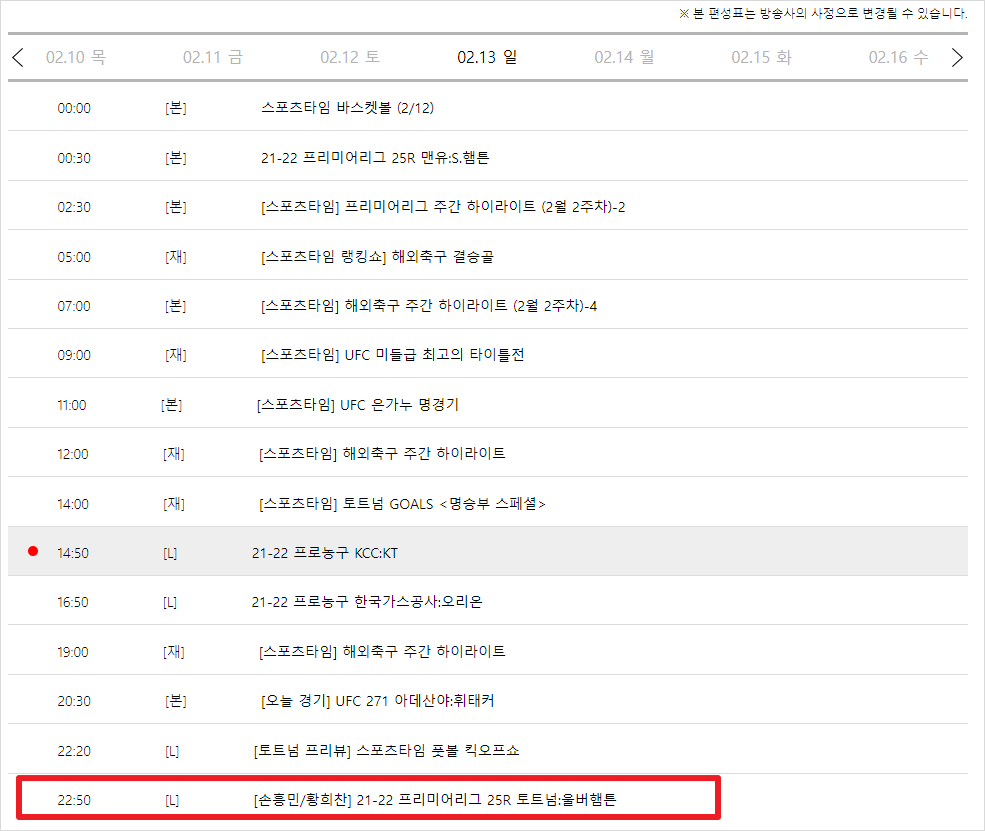Click [토트넘 프리뷰] 스포츠타임 풋볼 킥오프쇼
This screenshot has height=831, width=985.
(x=386, y=751)
